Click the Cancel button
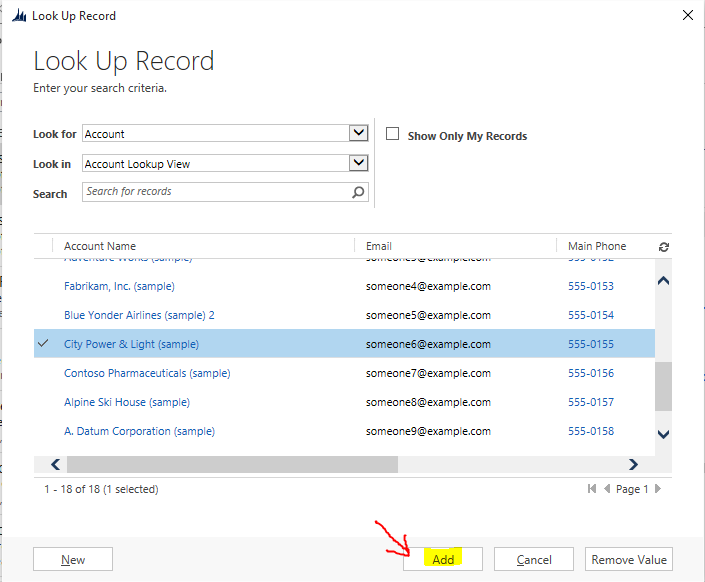This screenshot has height=582, width=705. [x=534, y=559]
